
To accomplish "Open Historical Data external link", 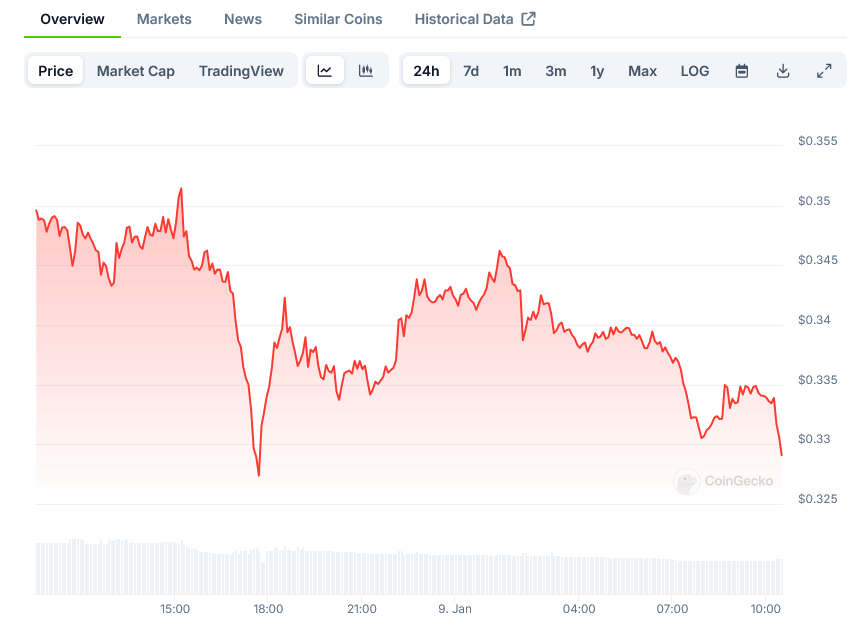I will click(x=475, y=19).
